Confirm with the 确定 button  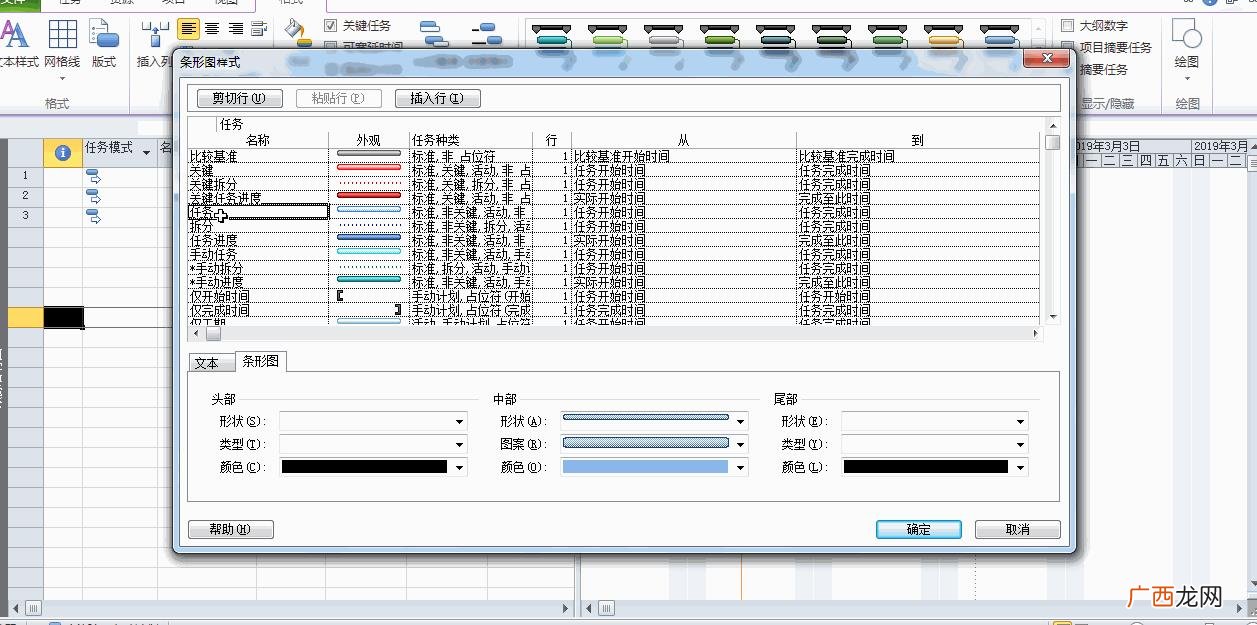[919, 530]
